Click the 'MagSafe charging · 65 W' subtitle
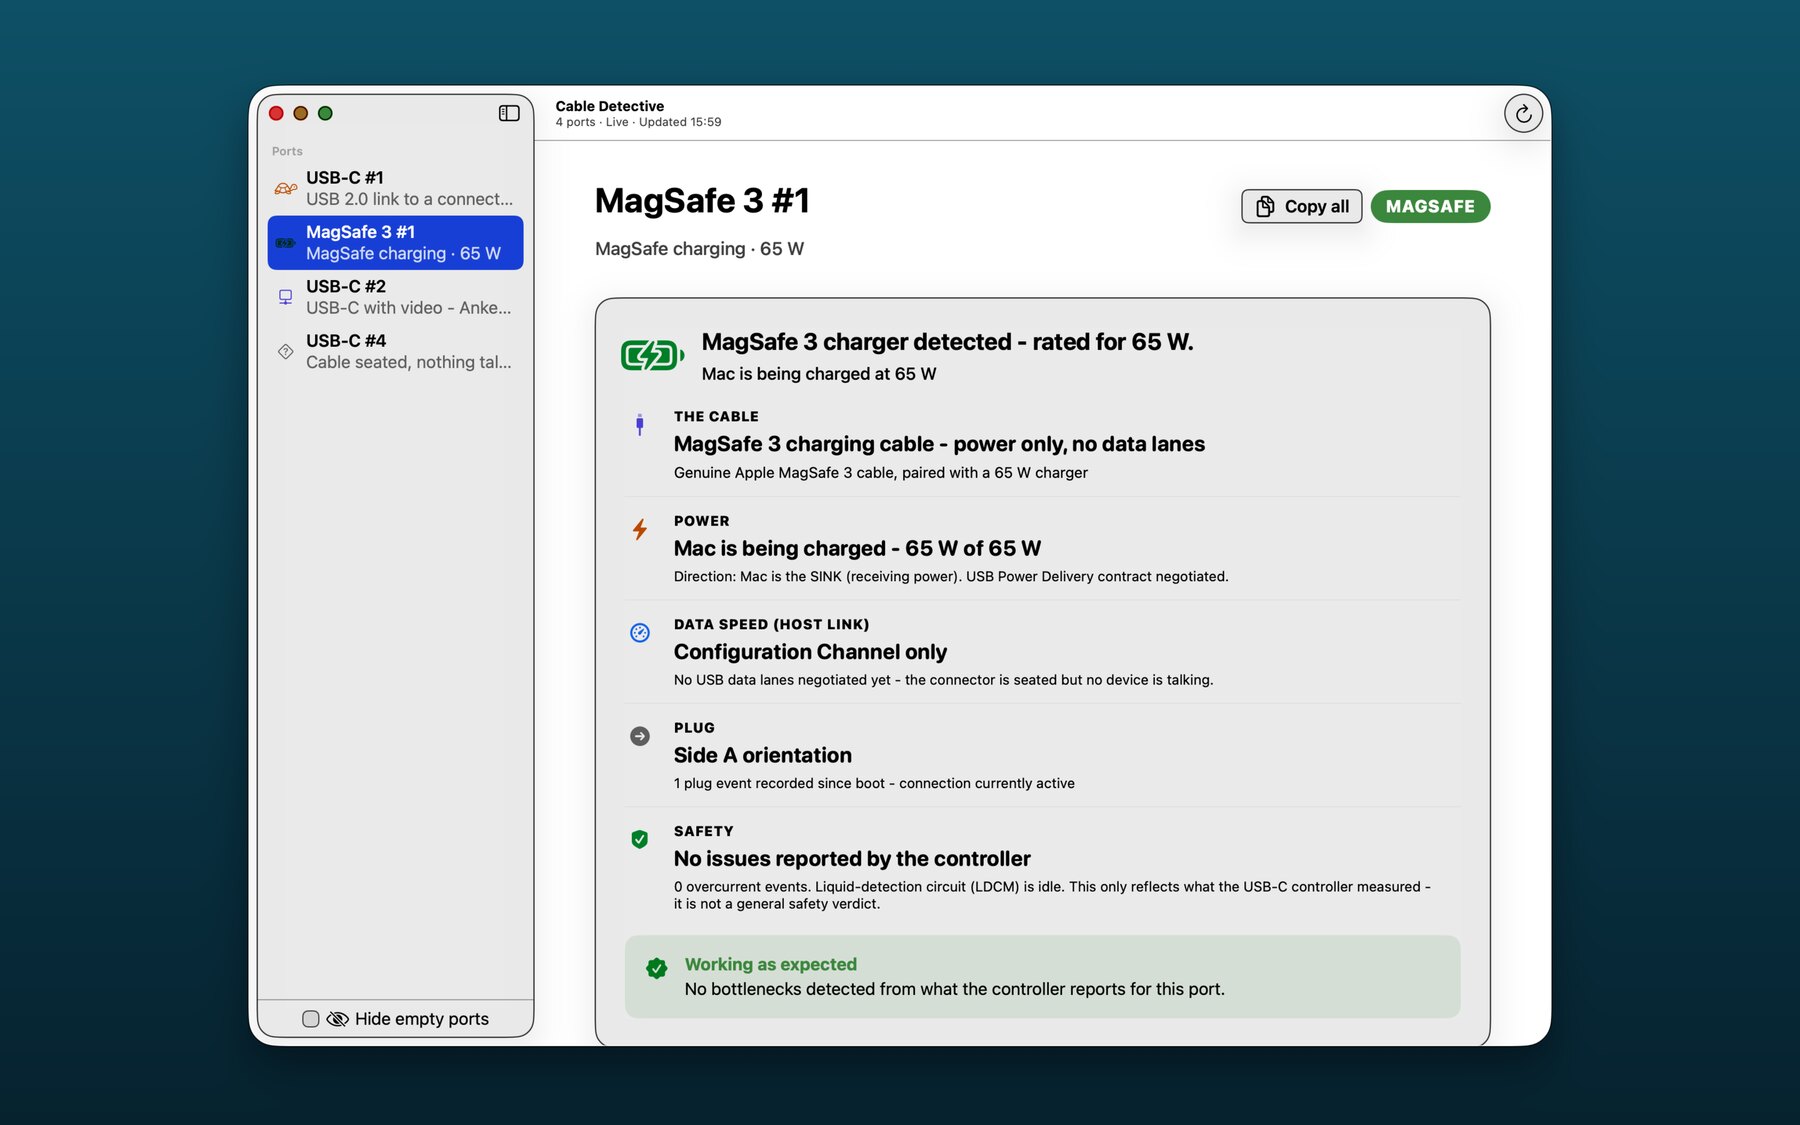1800x1125 pixels. [x=699, y=249]
